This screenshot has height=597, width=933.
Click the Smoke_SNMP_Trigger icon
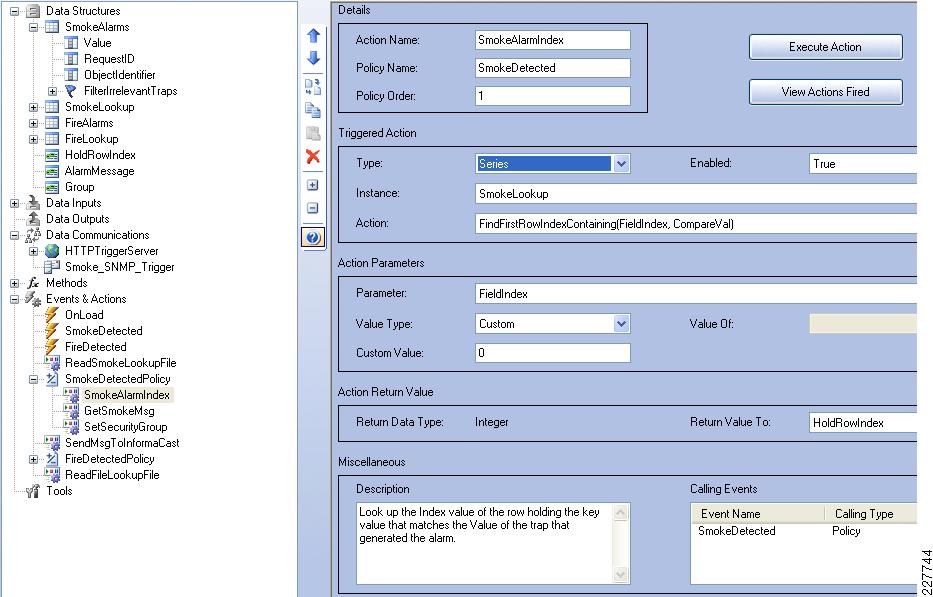[x=52, y=267]
